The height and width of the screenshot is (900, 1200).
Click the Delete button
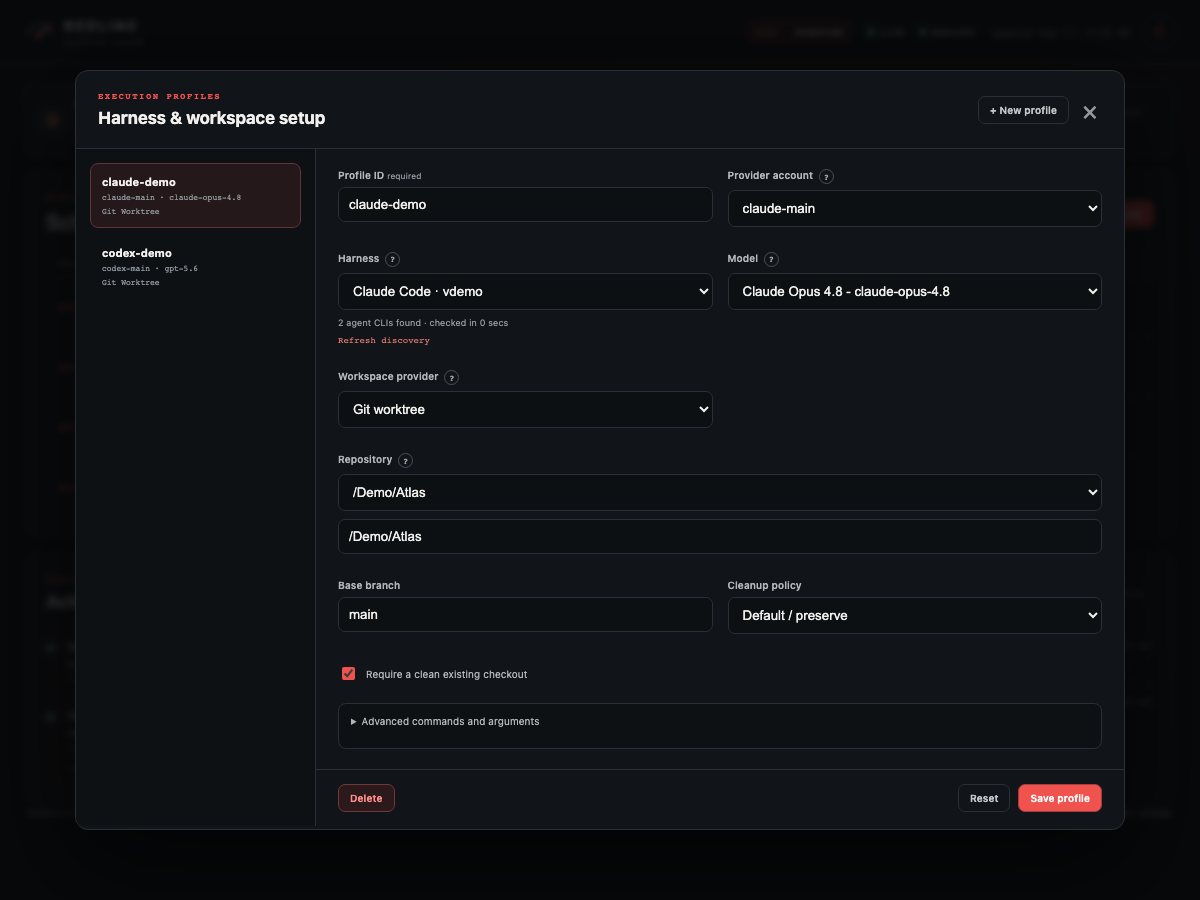point(366,798)
